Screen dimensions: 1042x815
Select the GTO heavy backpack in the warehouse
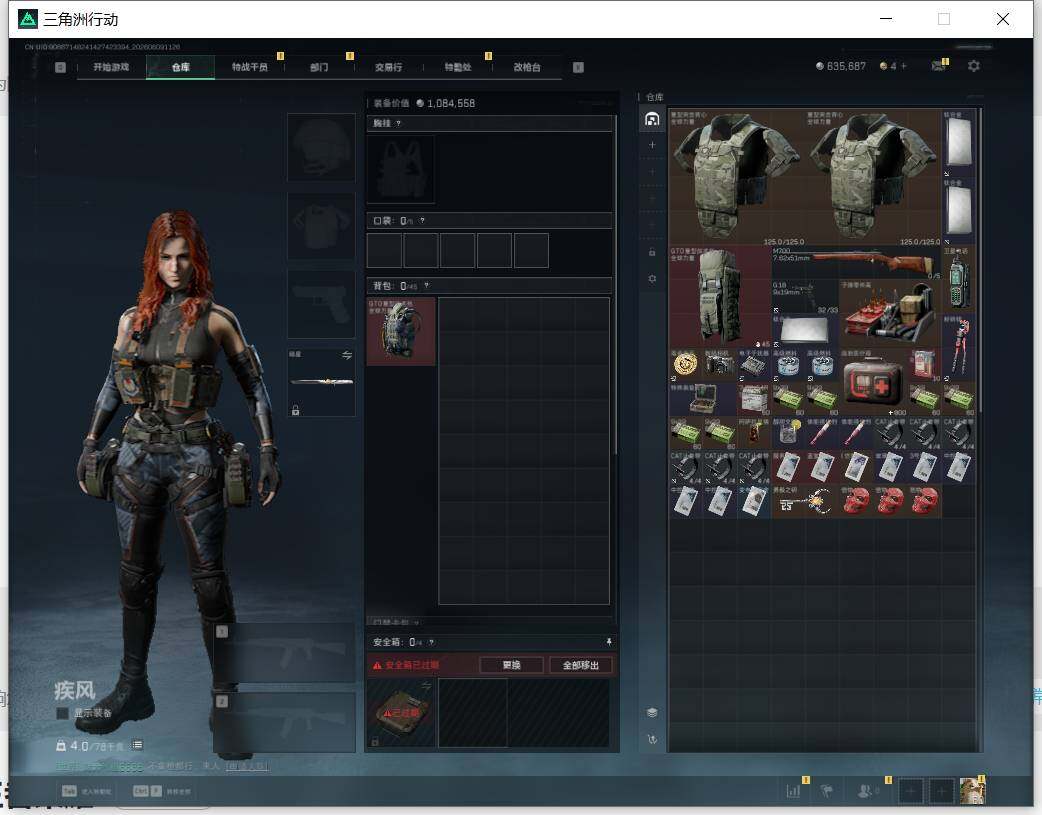click(x=720, y=297)
